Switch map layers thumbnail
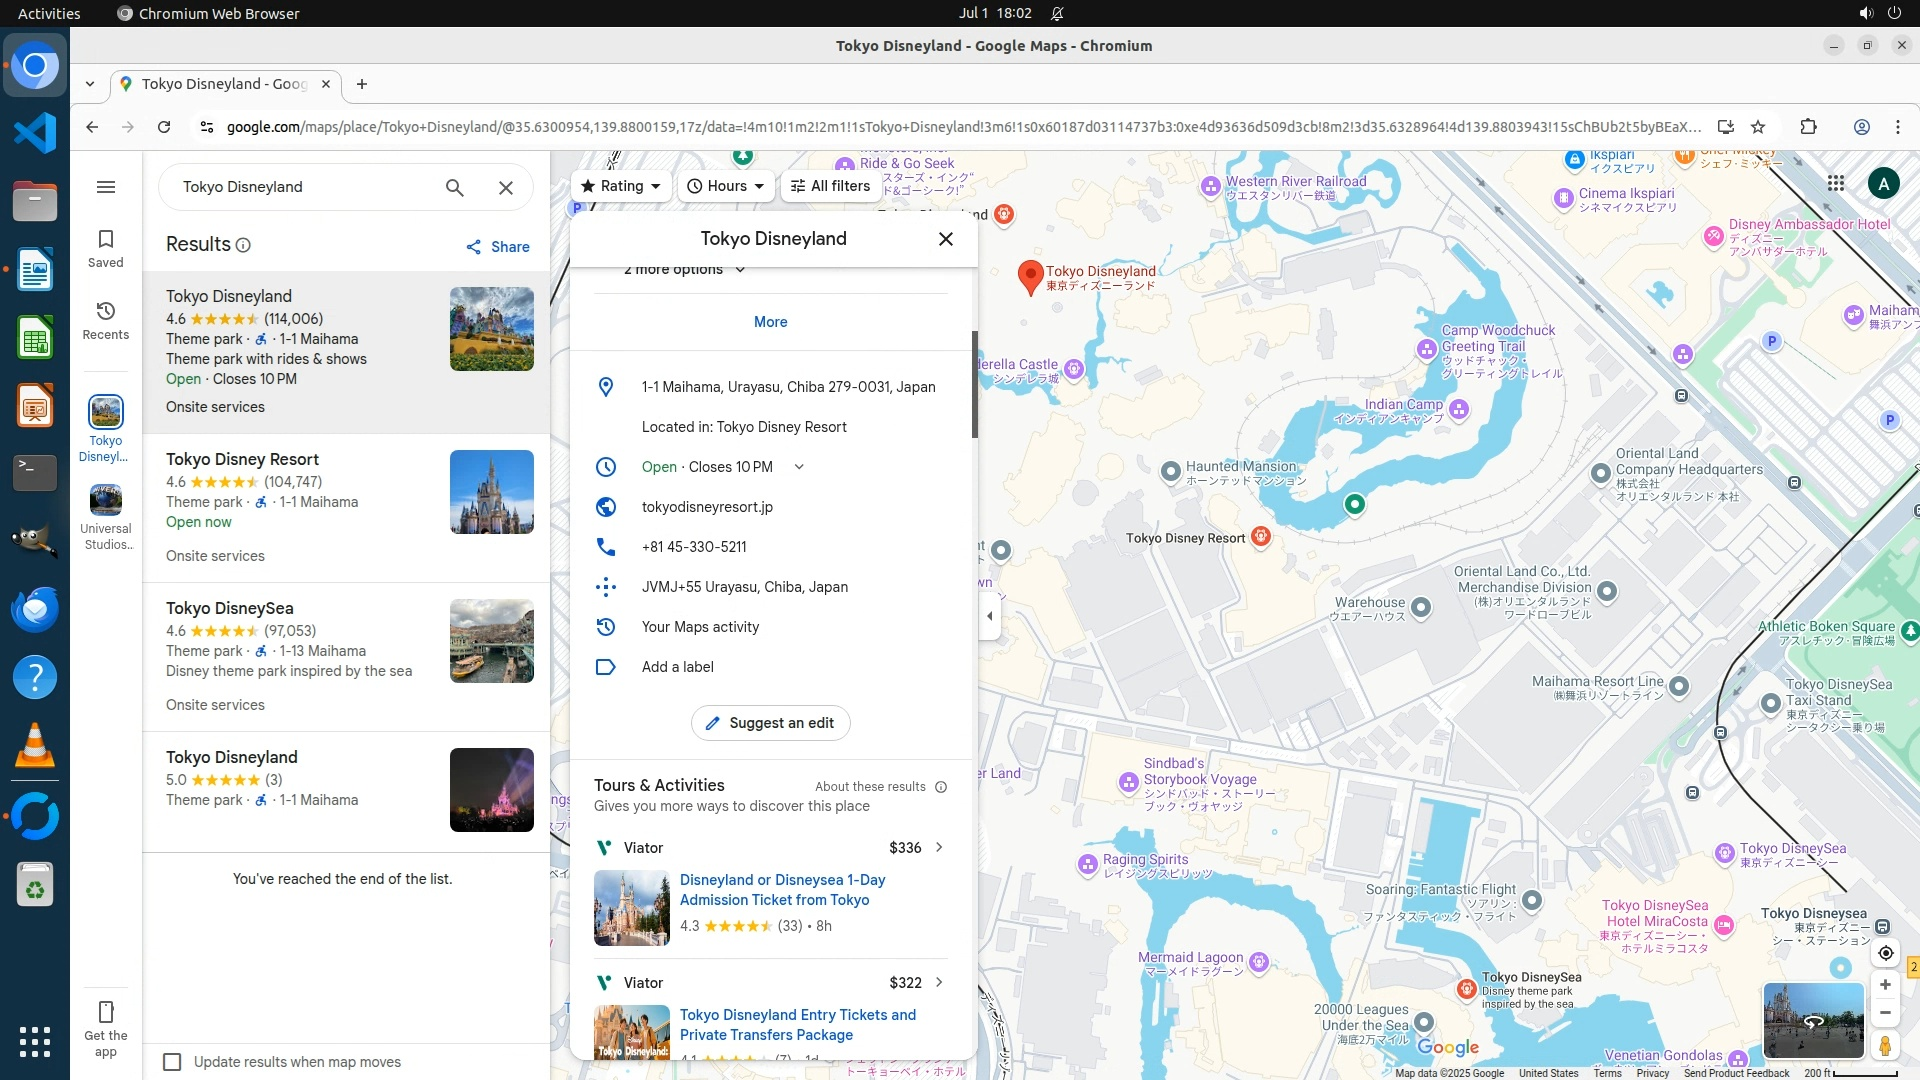The height and width of the screenshot is (1080, 1920). coord(1813,1020)
